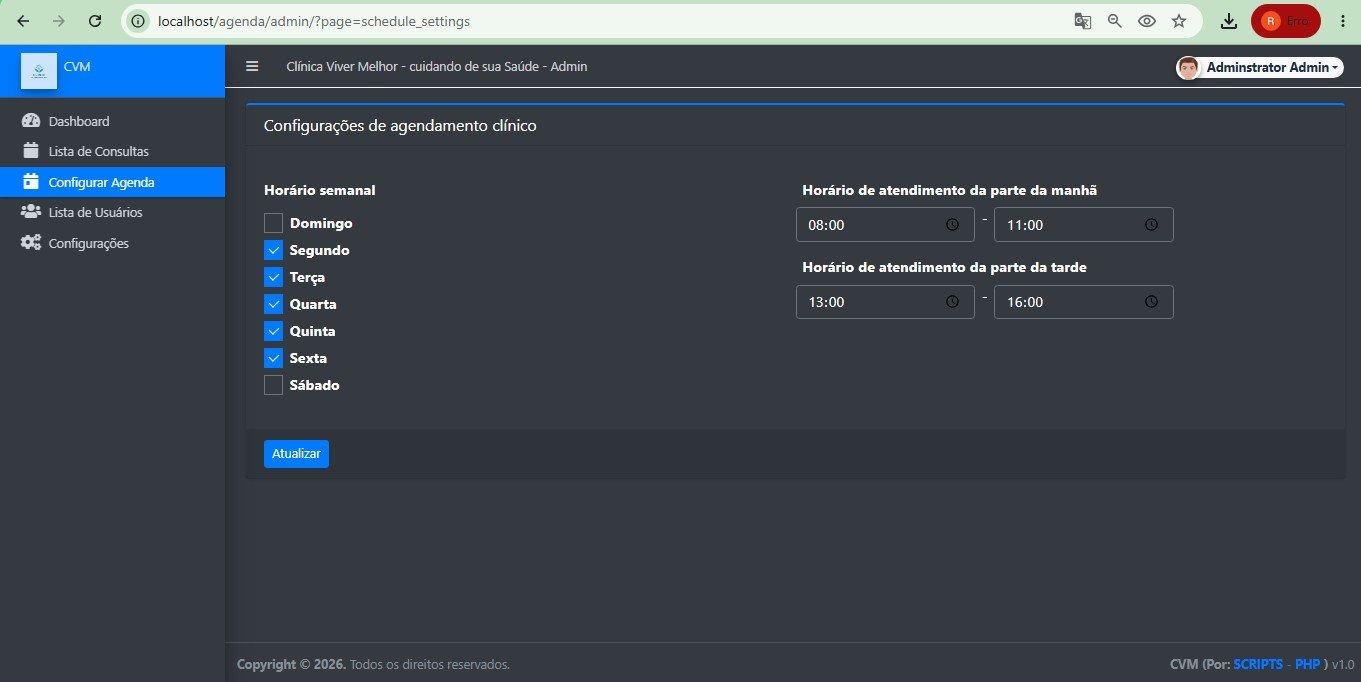Uncheck the Segundo checkbox
Screen dimensions: 1361x682
pos(273,250)
